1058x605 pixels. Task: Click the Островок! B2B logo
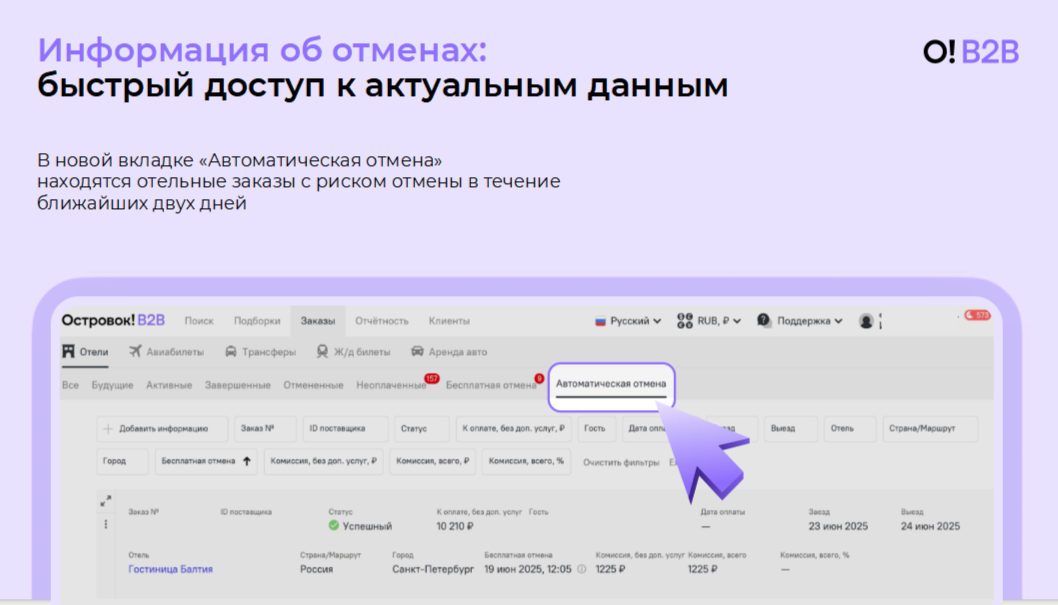[113, 320]
